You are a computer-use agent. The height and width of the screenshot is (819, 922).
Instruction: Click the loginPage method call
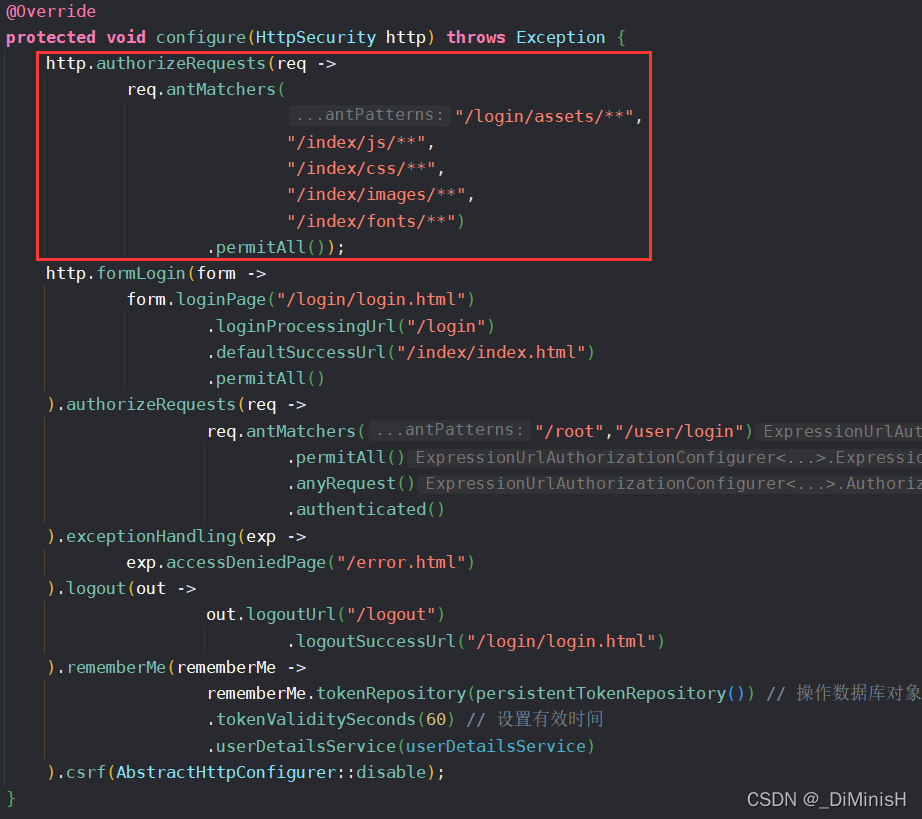pyautogui.click(x=221, y=300)
